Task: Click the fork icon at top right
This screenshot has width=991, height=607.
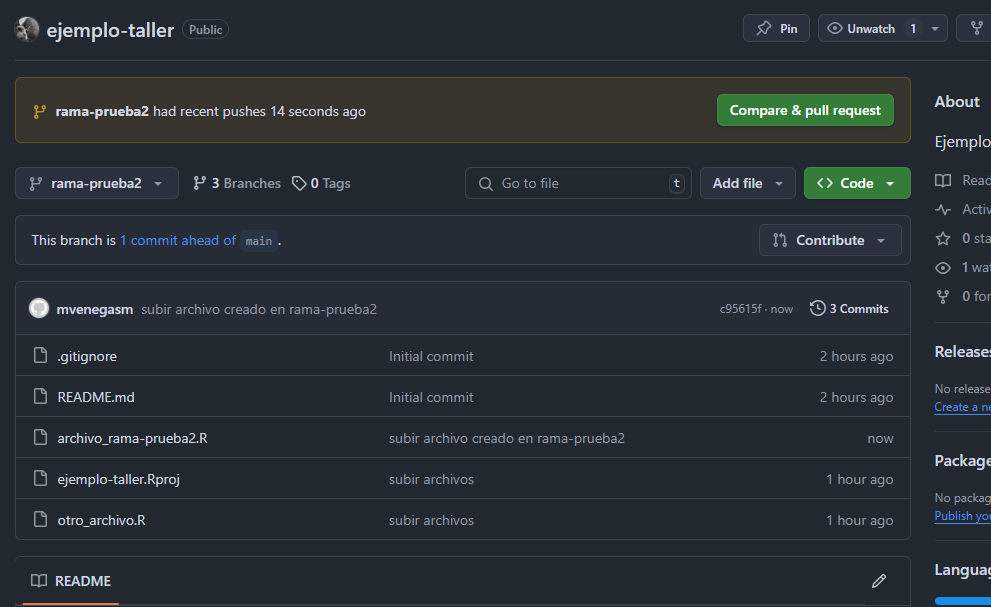Action: 976,28
